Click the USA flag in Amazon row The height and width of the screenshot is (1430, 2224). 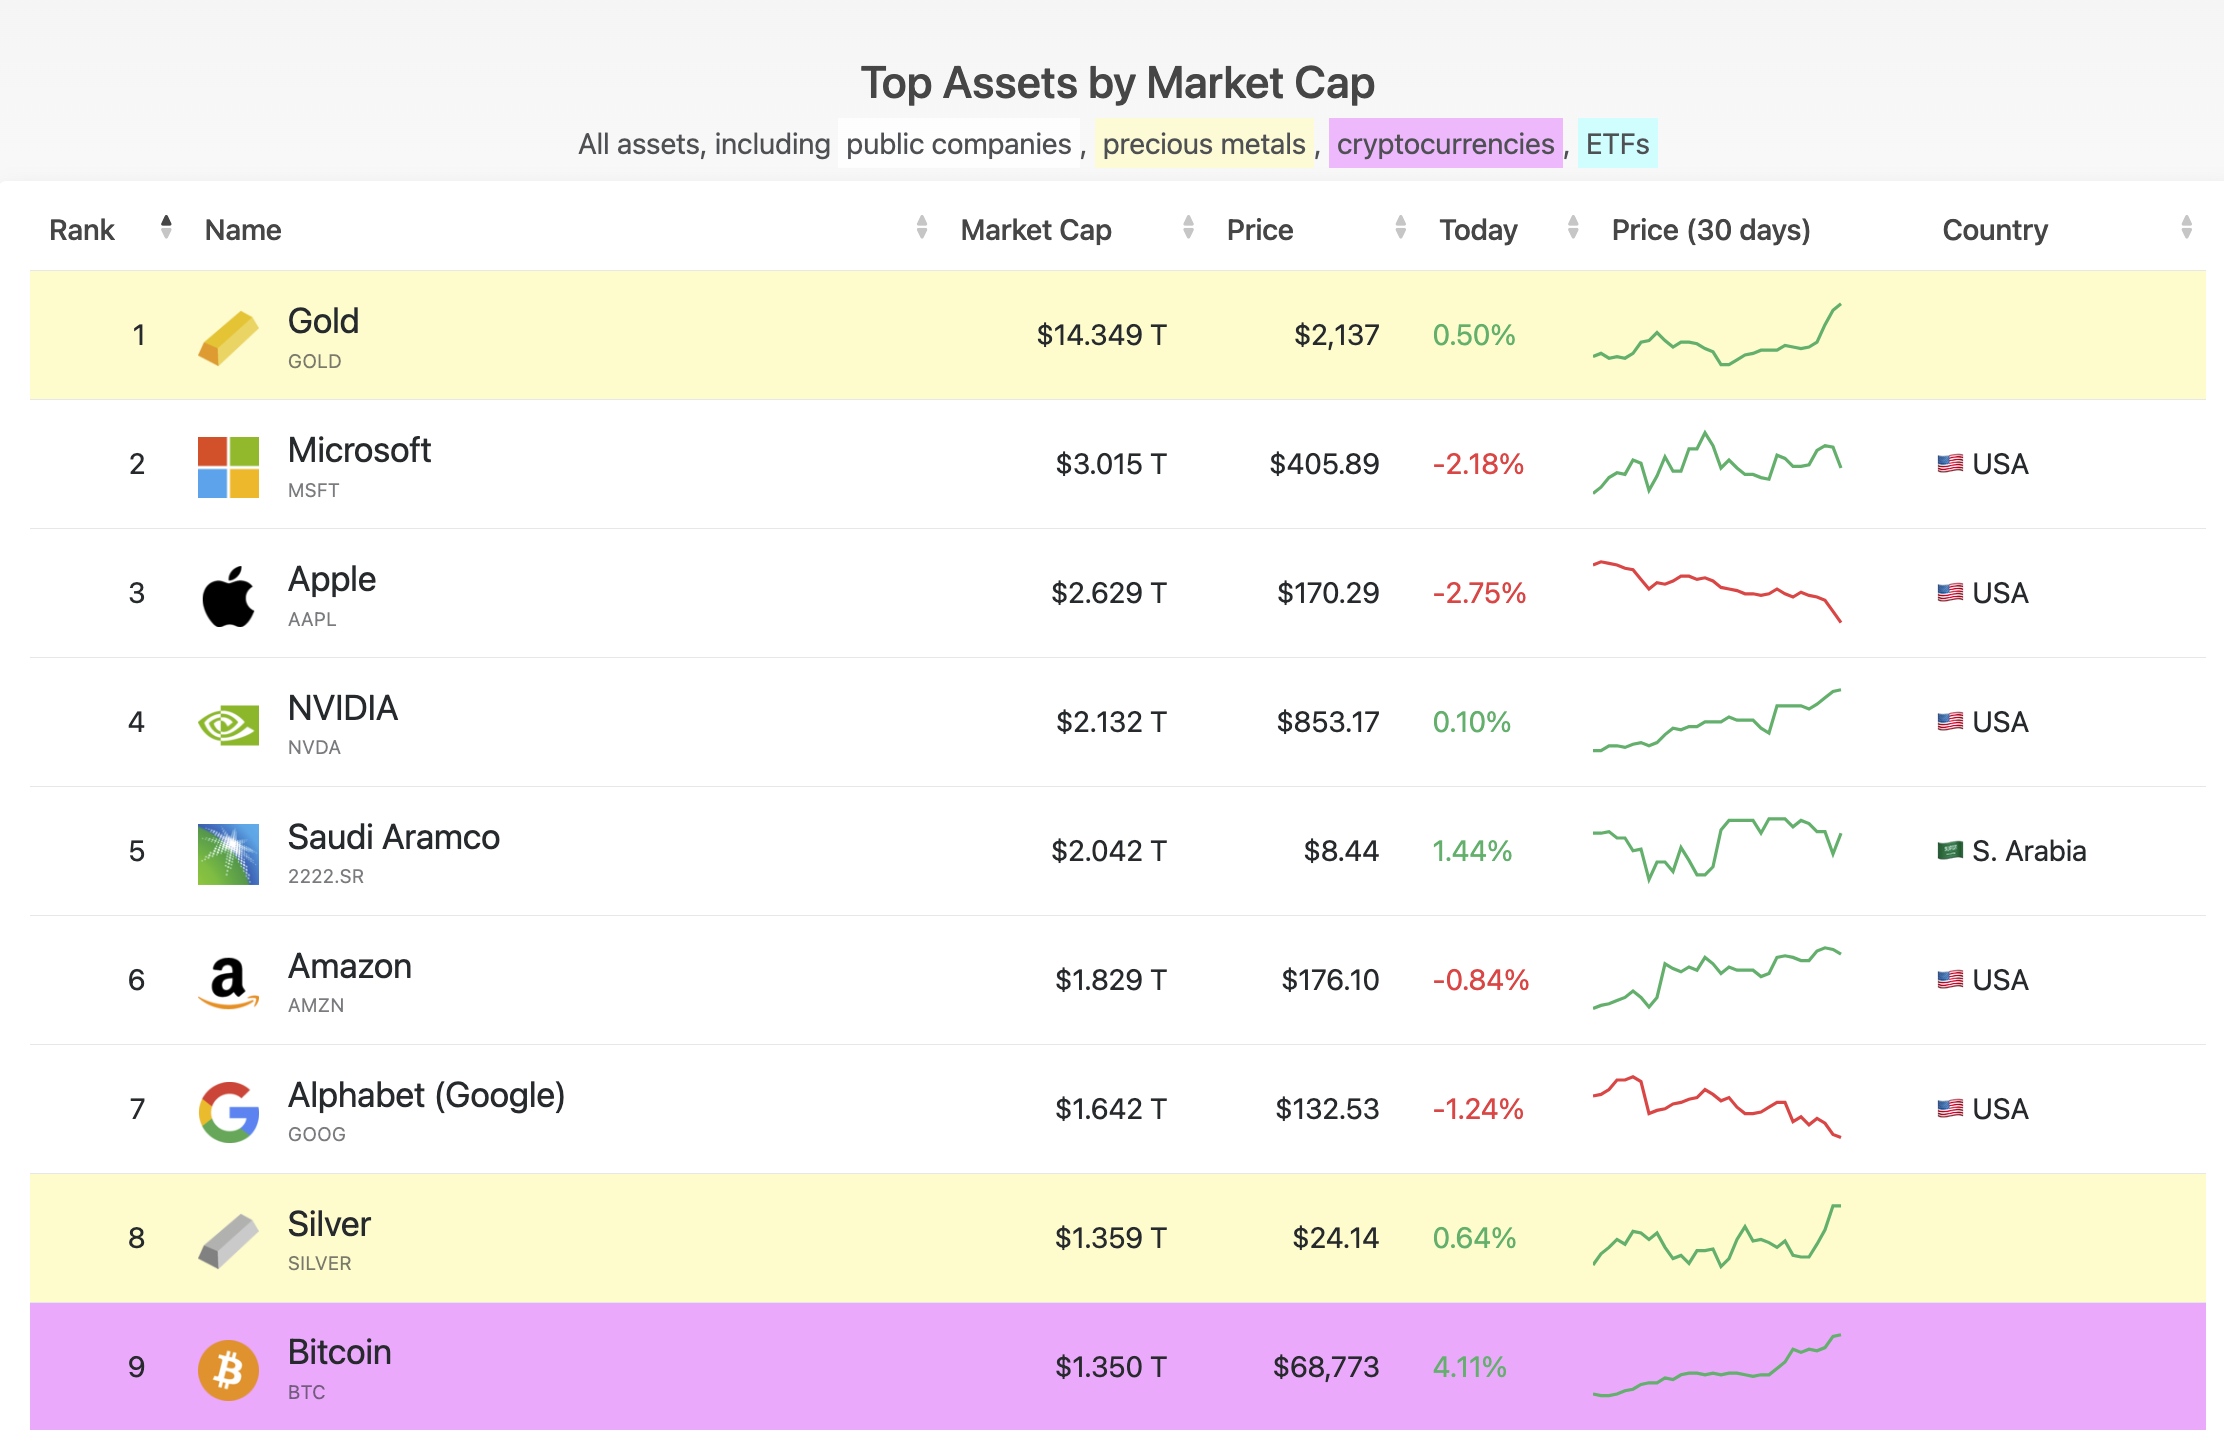(1950, 980)
